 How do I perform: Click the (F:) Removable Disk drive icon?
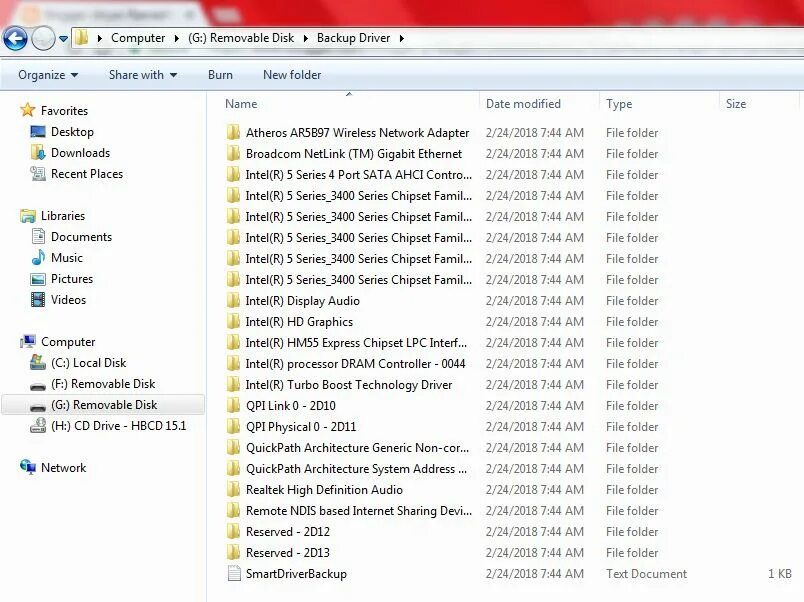[38, 386]
